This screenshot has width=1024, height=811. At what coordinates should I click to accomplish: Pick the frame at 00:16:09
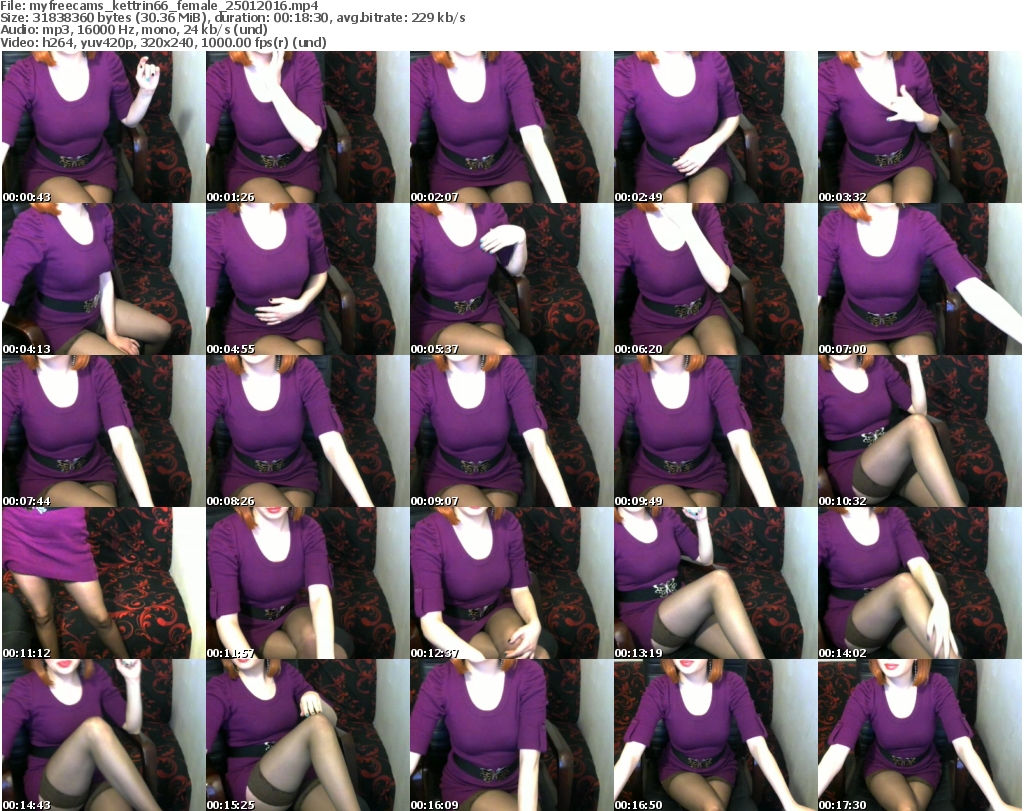point(511,735)
